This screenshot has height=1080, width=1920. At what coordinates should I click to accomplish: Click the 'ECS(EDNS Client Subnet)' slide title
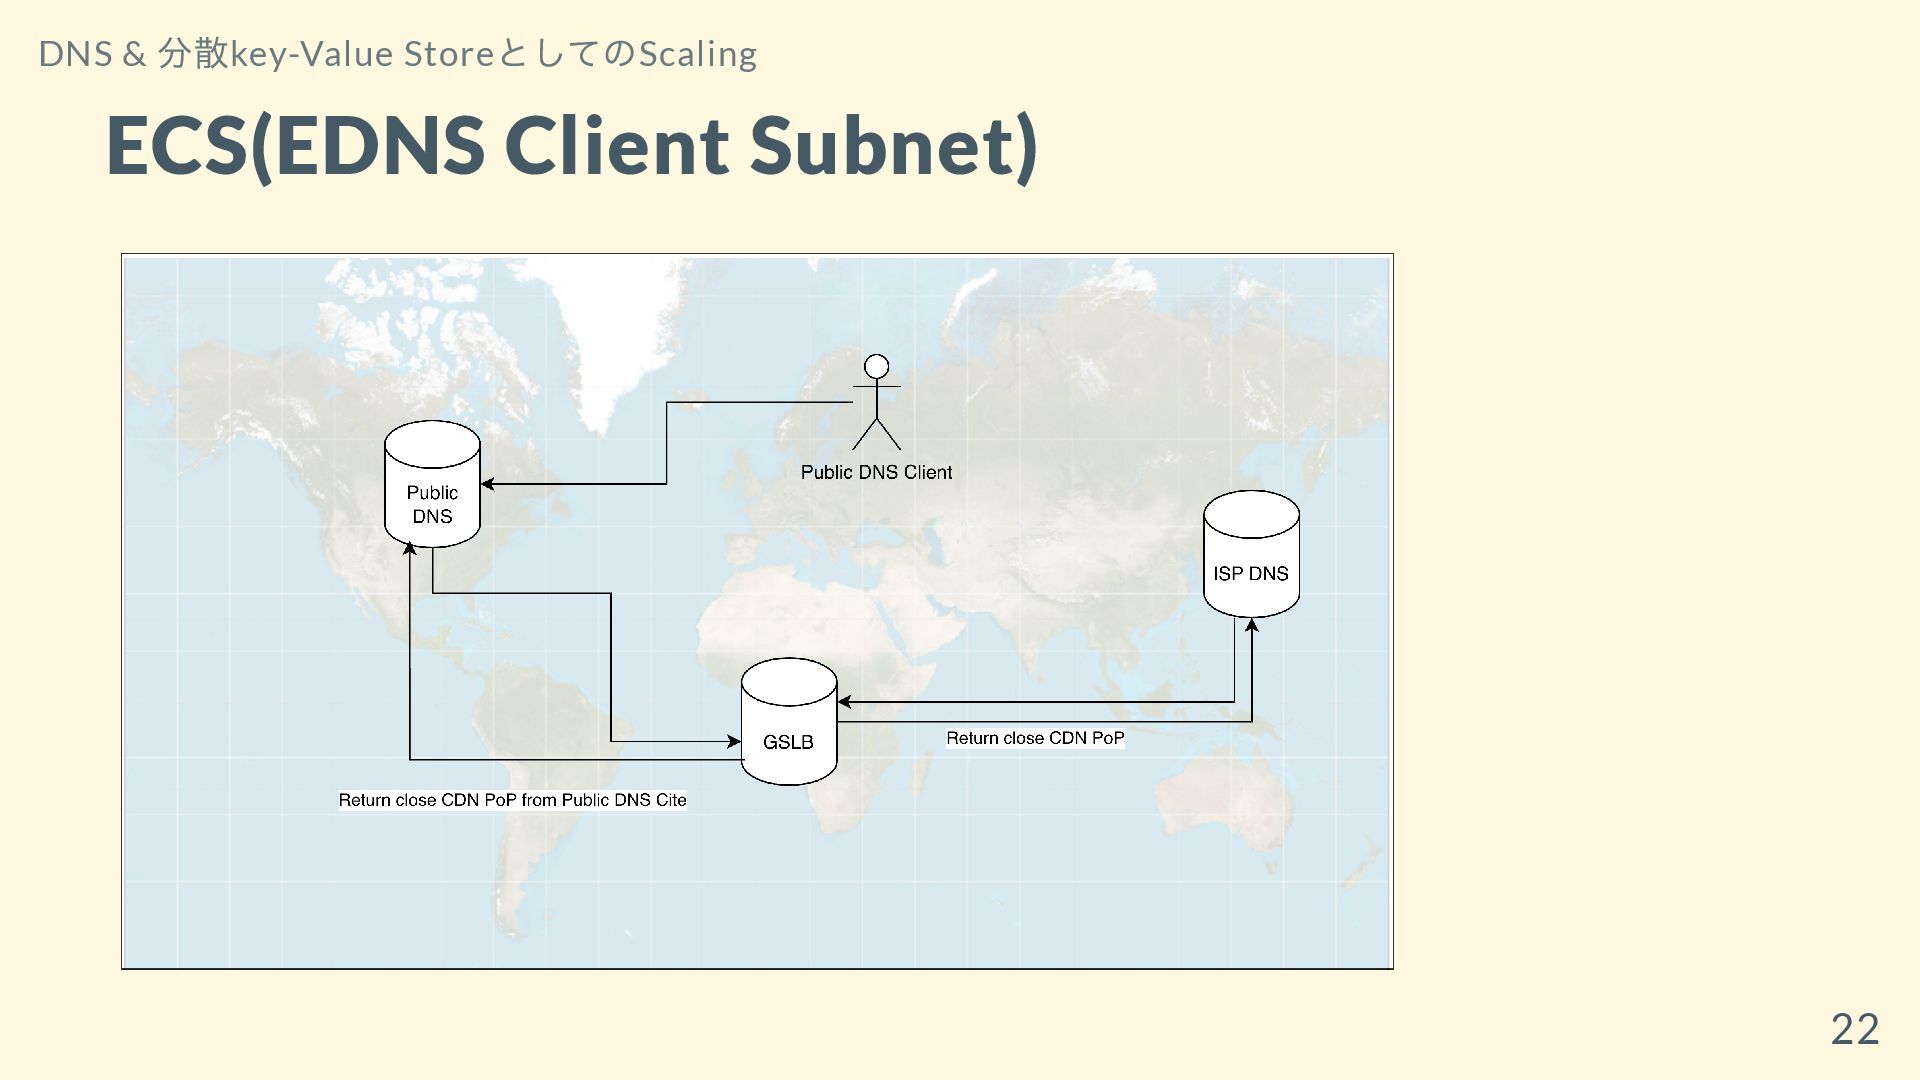pyautogui.click(x=572, y=145)
